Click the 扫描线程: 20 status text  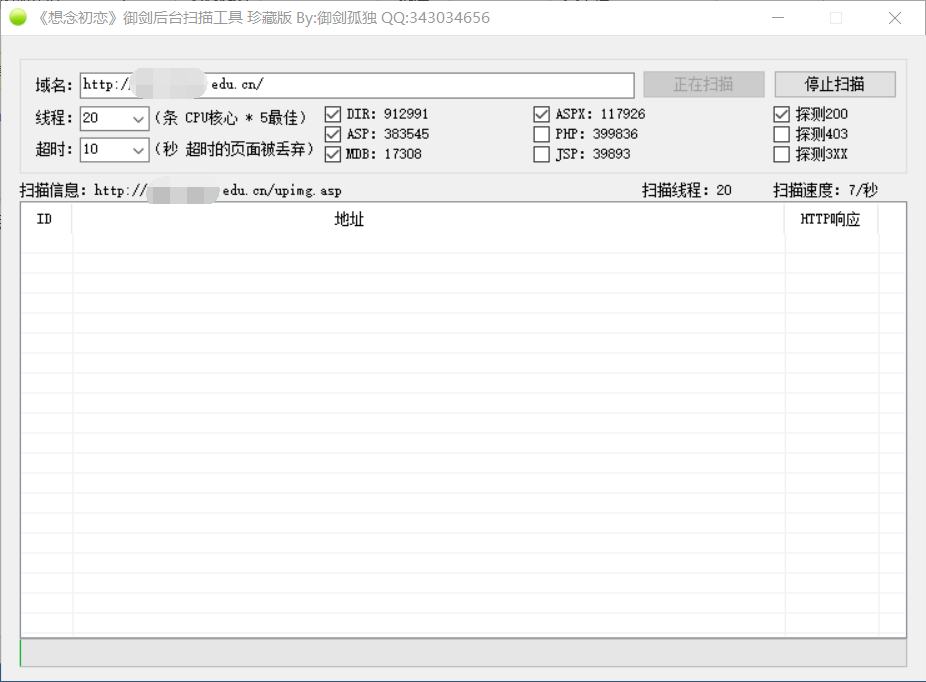coord(687,190)
